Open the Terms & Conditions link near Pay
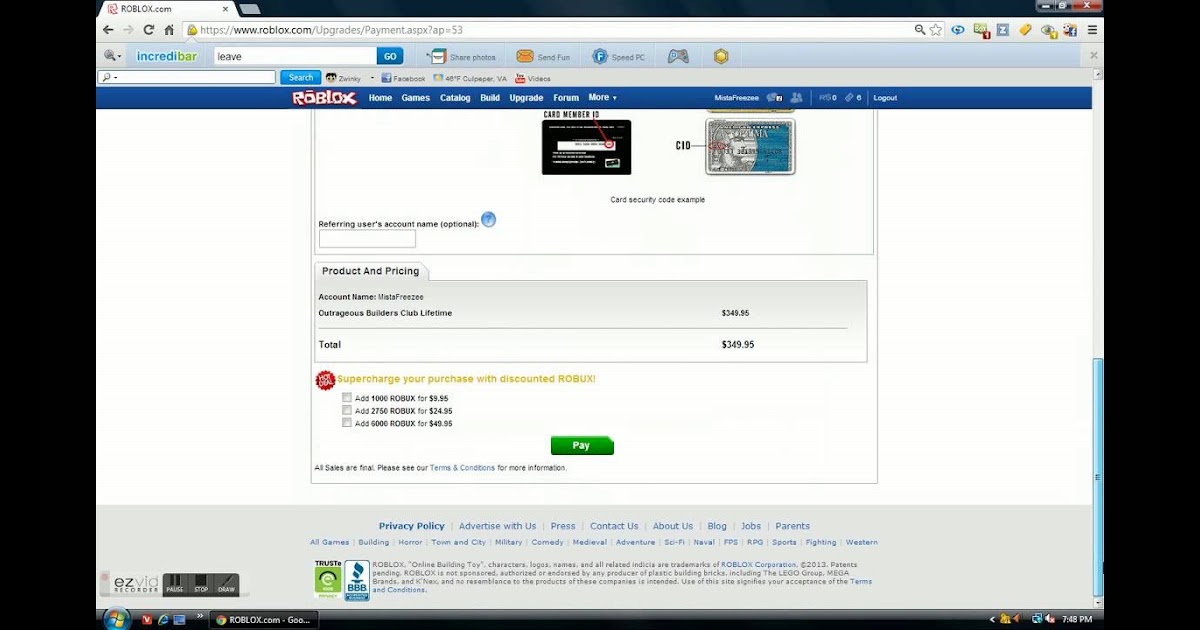This screenshot has height=630, width=1200. point(462,468)
